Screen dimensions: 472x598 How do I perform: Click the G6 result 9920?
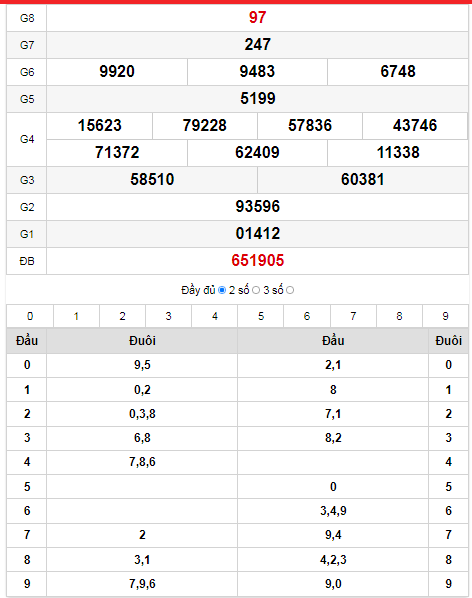click(x=117, y=72)
